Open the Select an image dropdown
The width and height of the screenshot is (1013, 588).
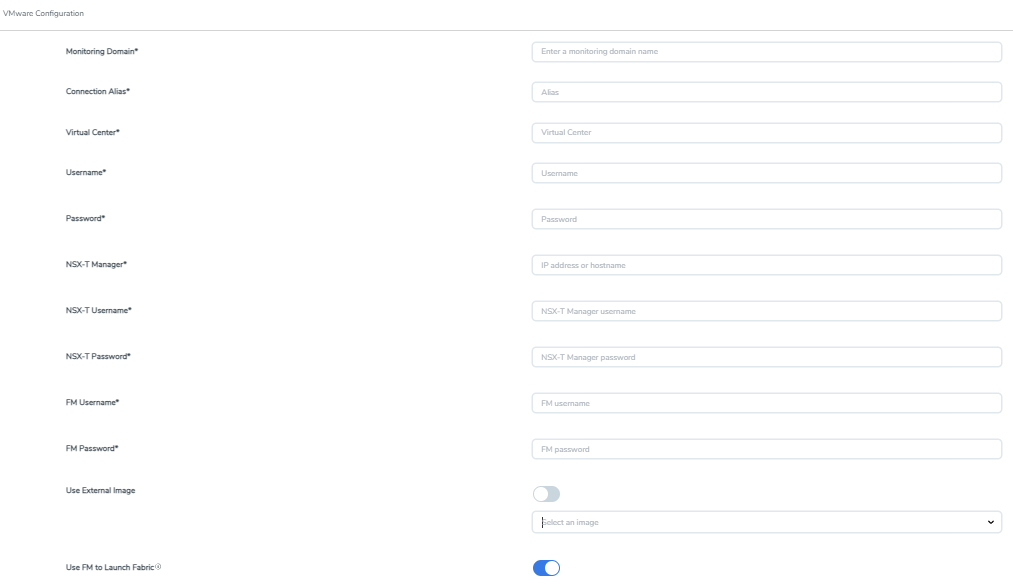(766, 522)
